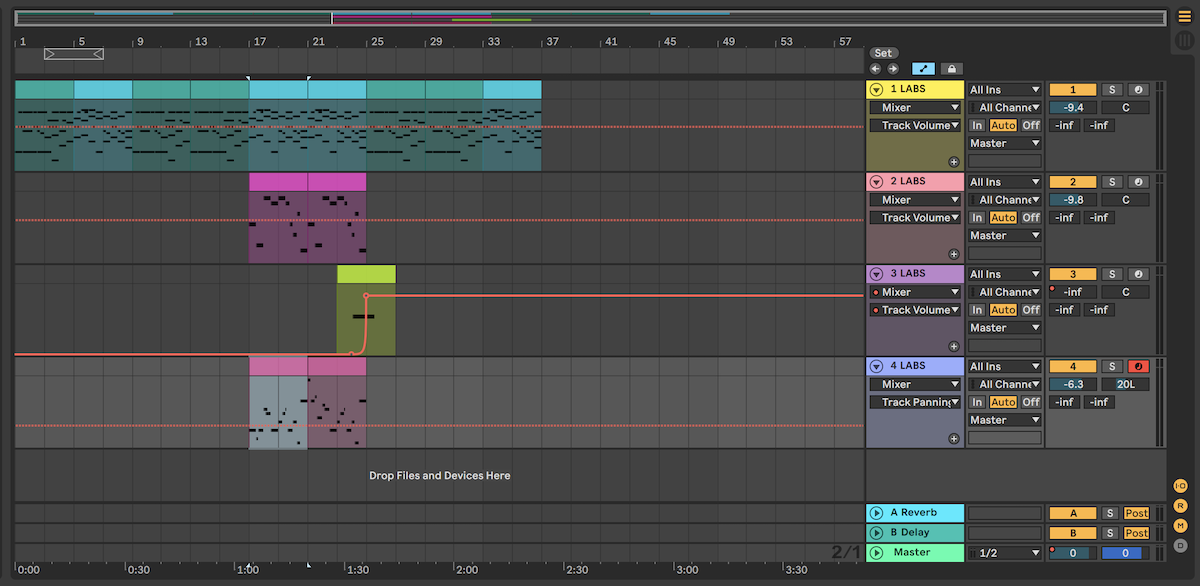Jump to the next locator arrow
Screen dimensions: 1200x586
pyautogui.click(x=892, y=69)
